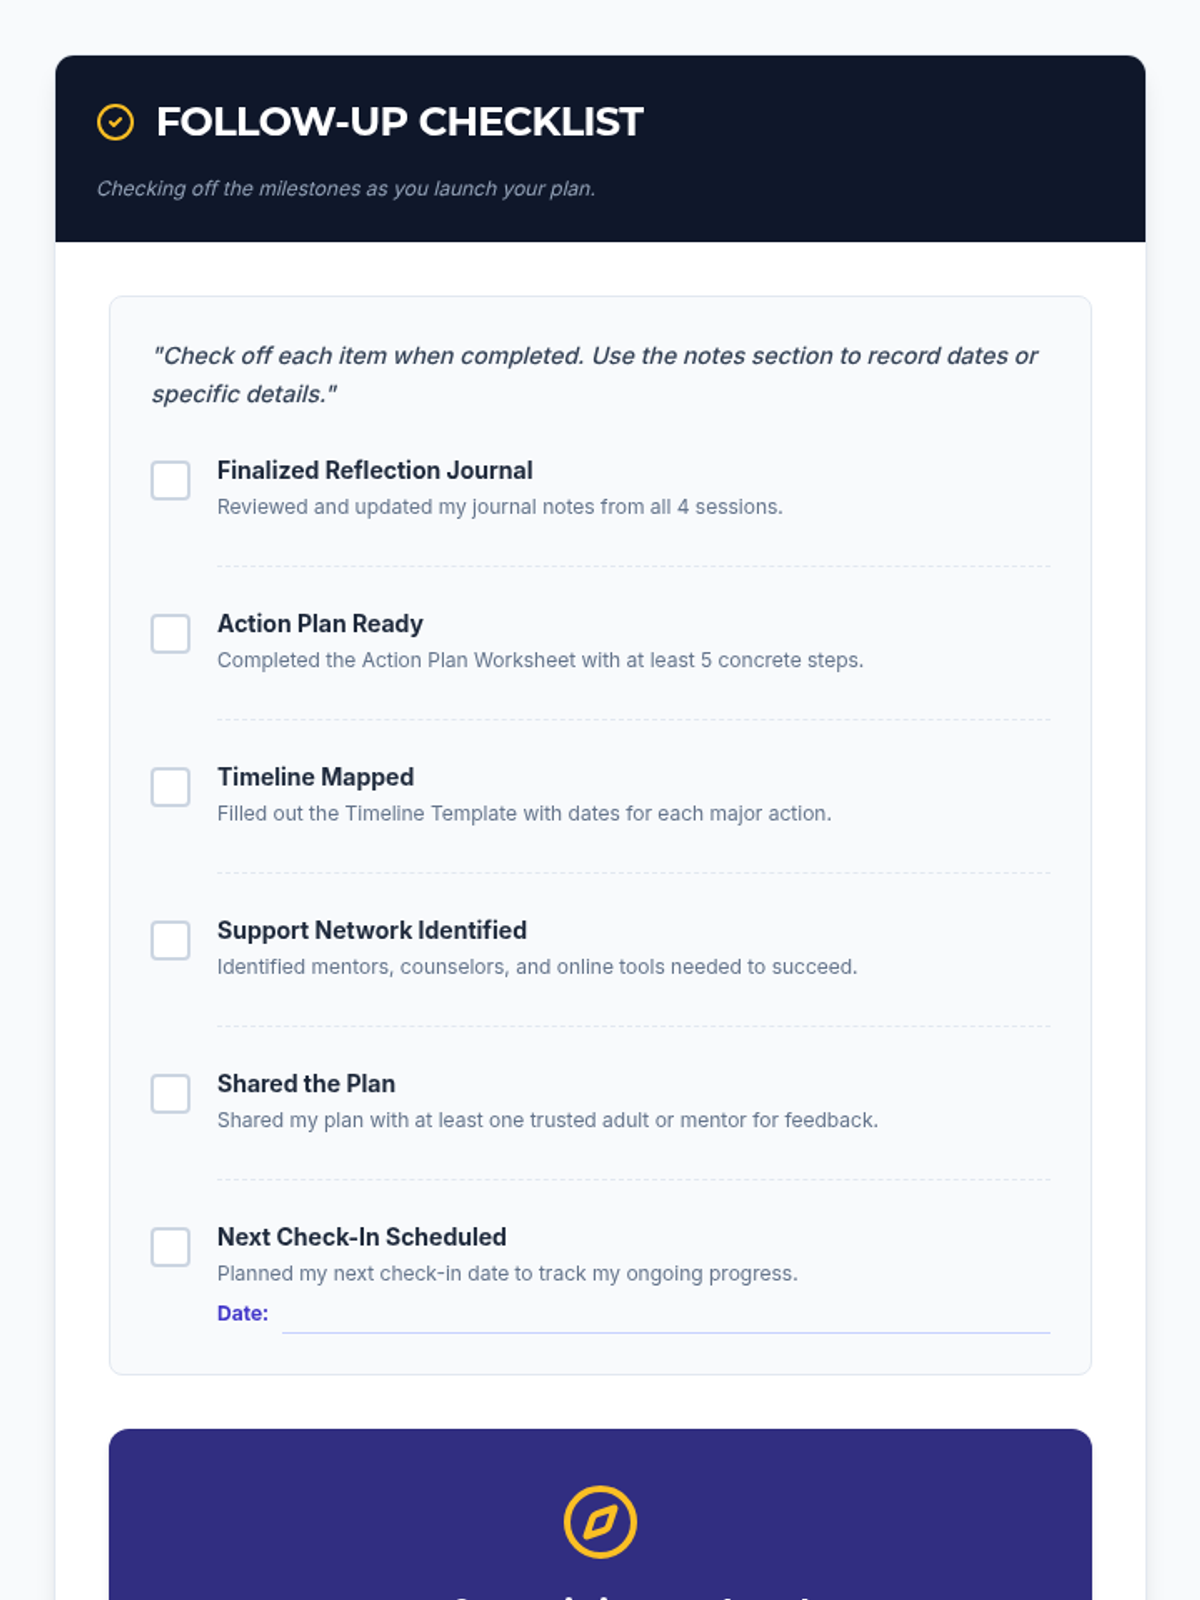1200x1600 pixels.
Task: Select the Finalized Reflection Journal title
Action: (374, 470)
